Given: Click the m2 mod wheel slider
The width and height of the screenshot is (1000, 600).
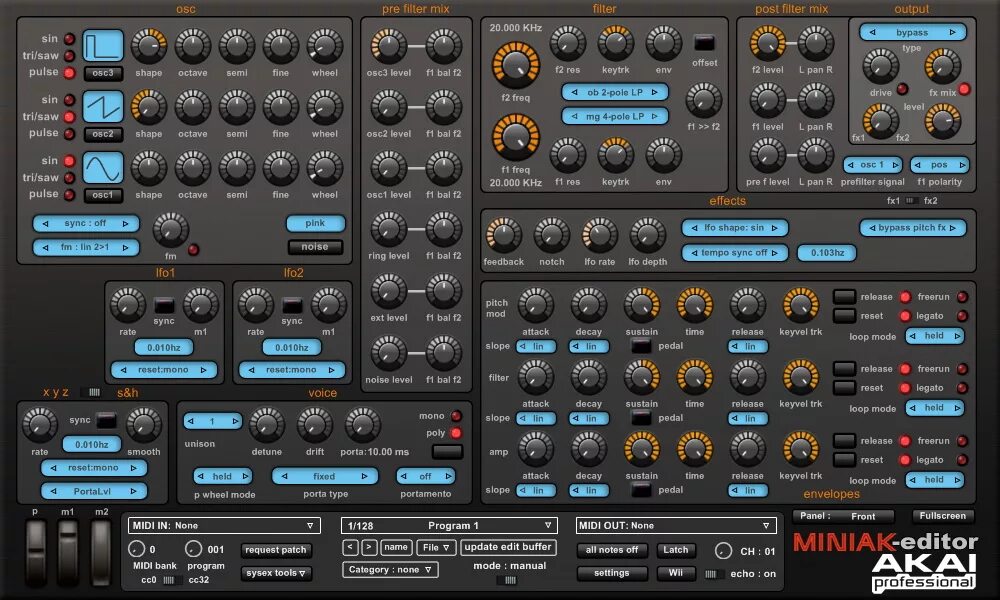Looking at the screenshot, I should [101, 552].
